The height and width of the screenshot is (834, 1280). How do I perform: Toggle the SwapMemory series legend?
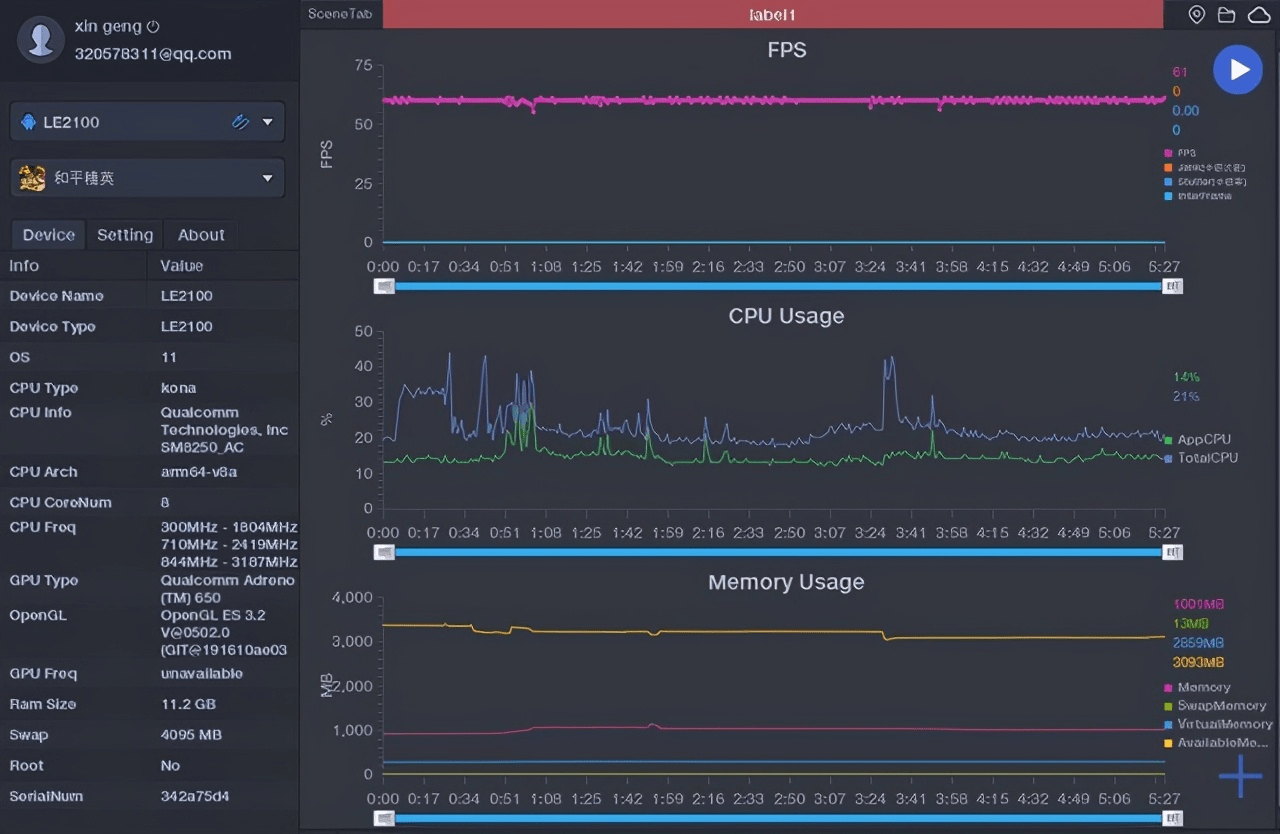pyautogui.click(x=1215, y=706)
